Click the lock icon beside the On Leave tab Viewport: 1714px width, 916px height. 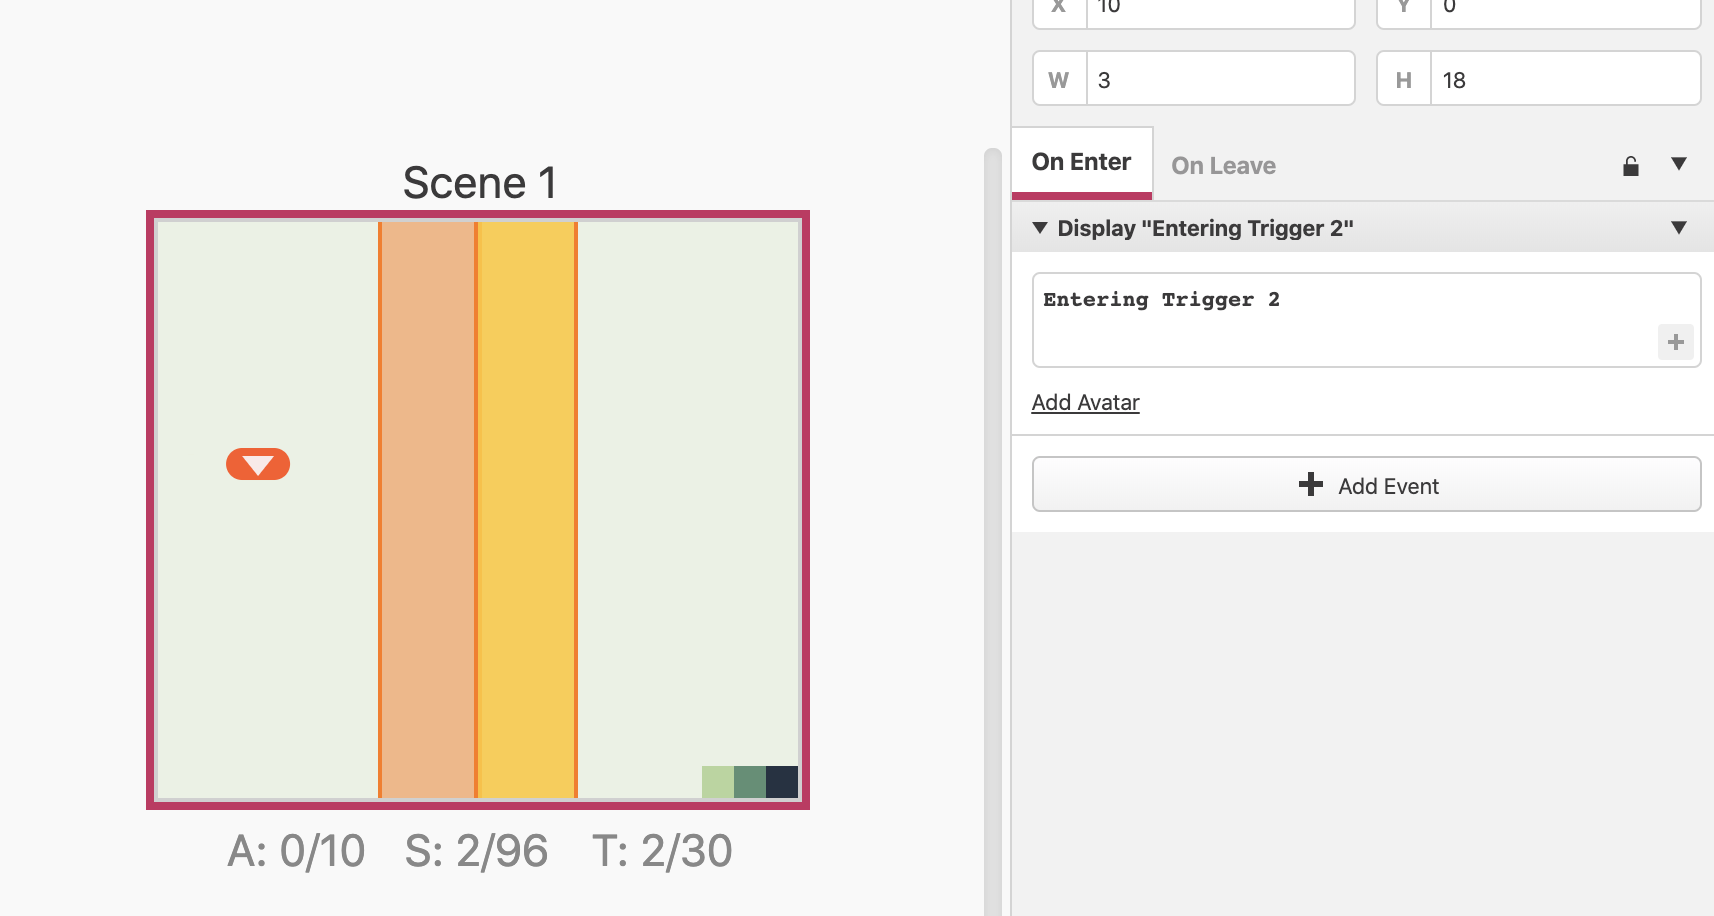click(x=1631, y=165)
